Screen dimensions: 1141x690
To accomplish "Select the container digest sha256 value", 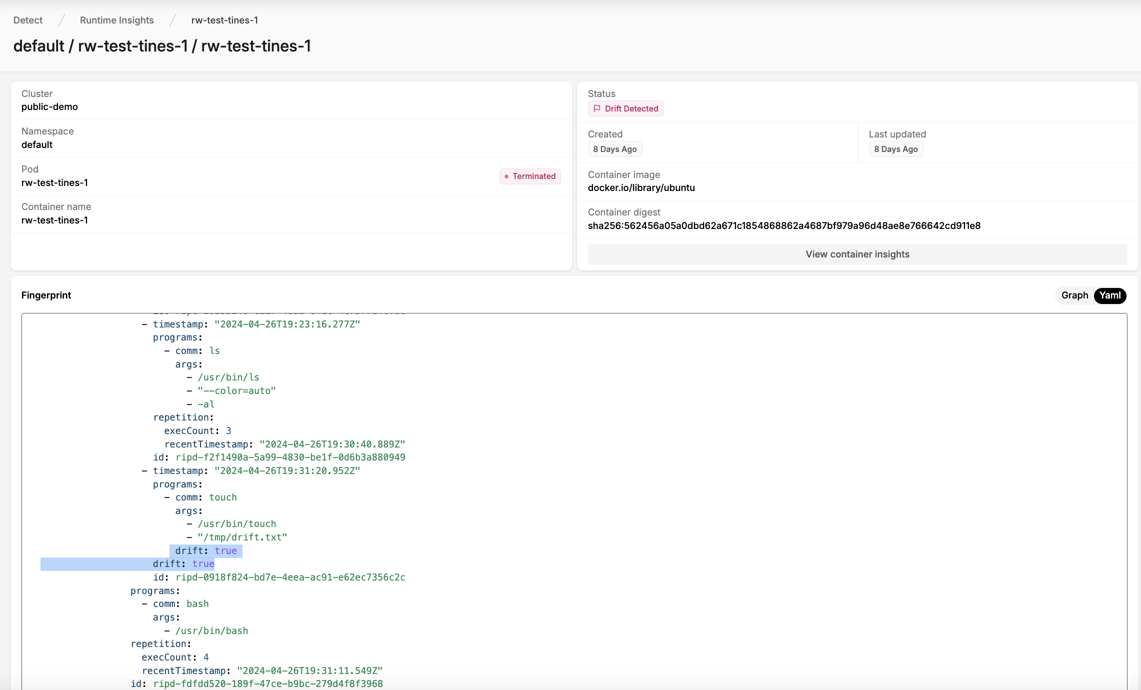I will coord(784,226).
